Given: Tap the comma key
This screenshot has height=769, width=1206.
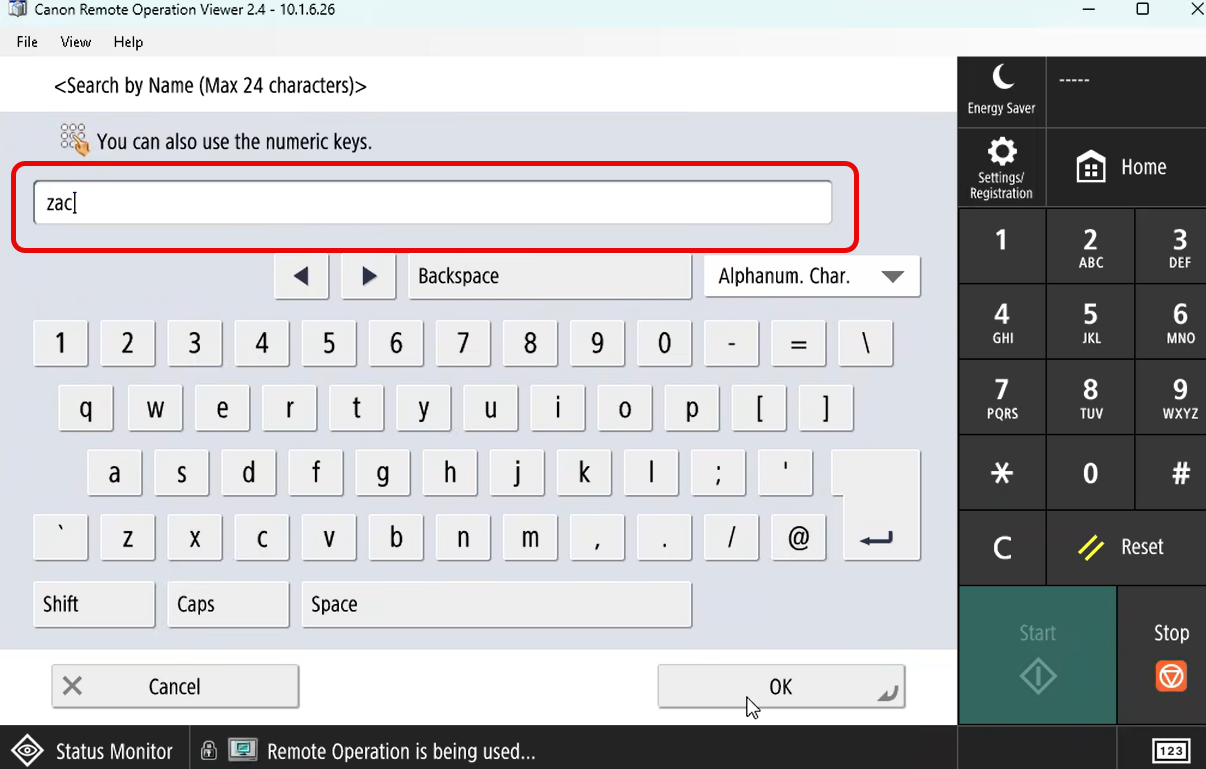Looking at the screenshot, I should 597,538.
